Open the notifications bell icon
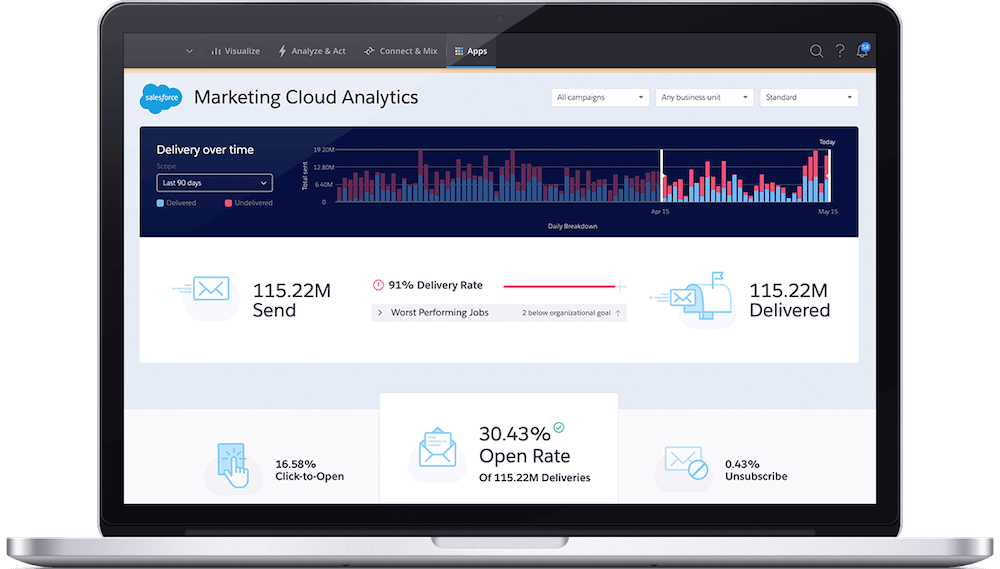Screen dimensions: 1000x569 pos(863,51)
